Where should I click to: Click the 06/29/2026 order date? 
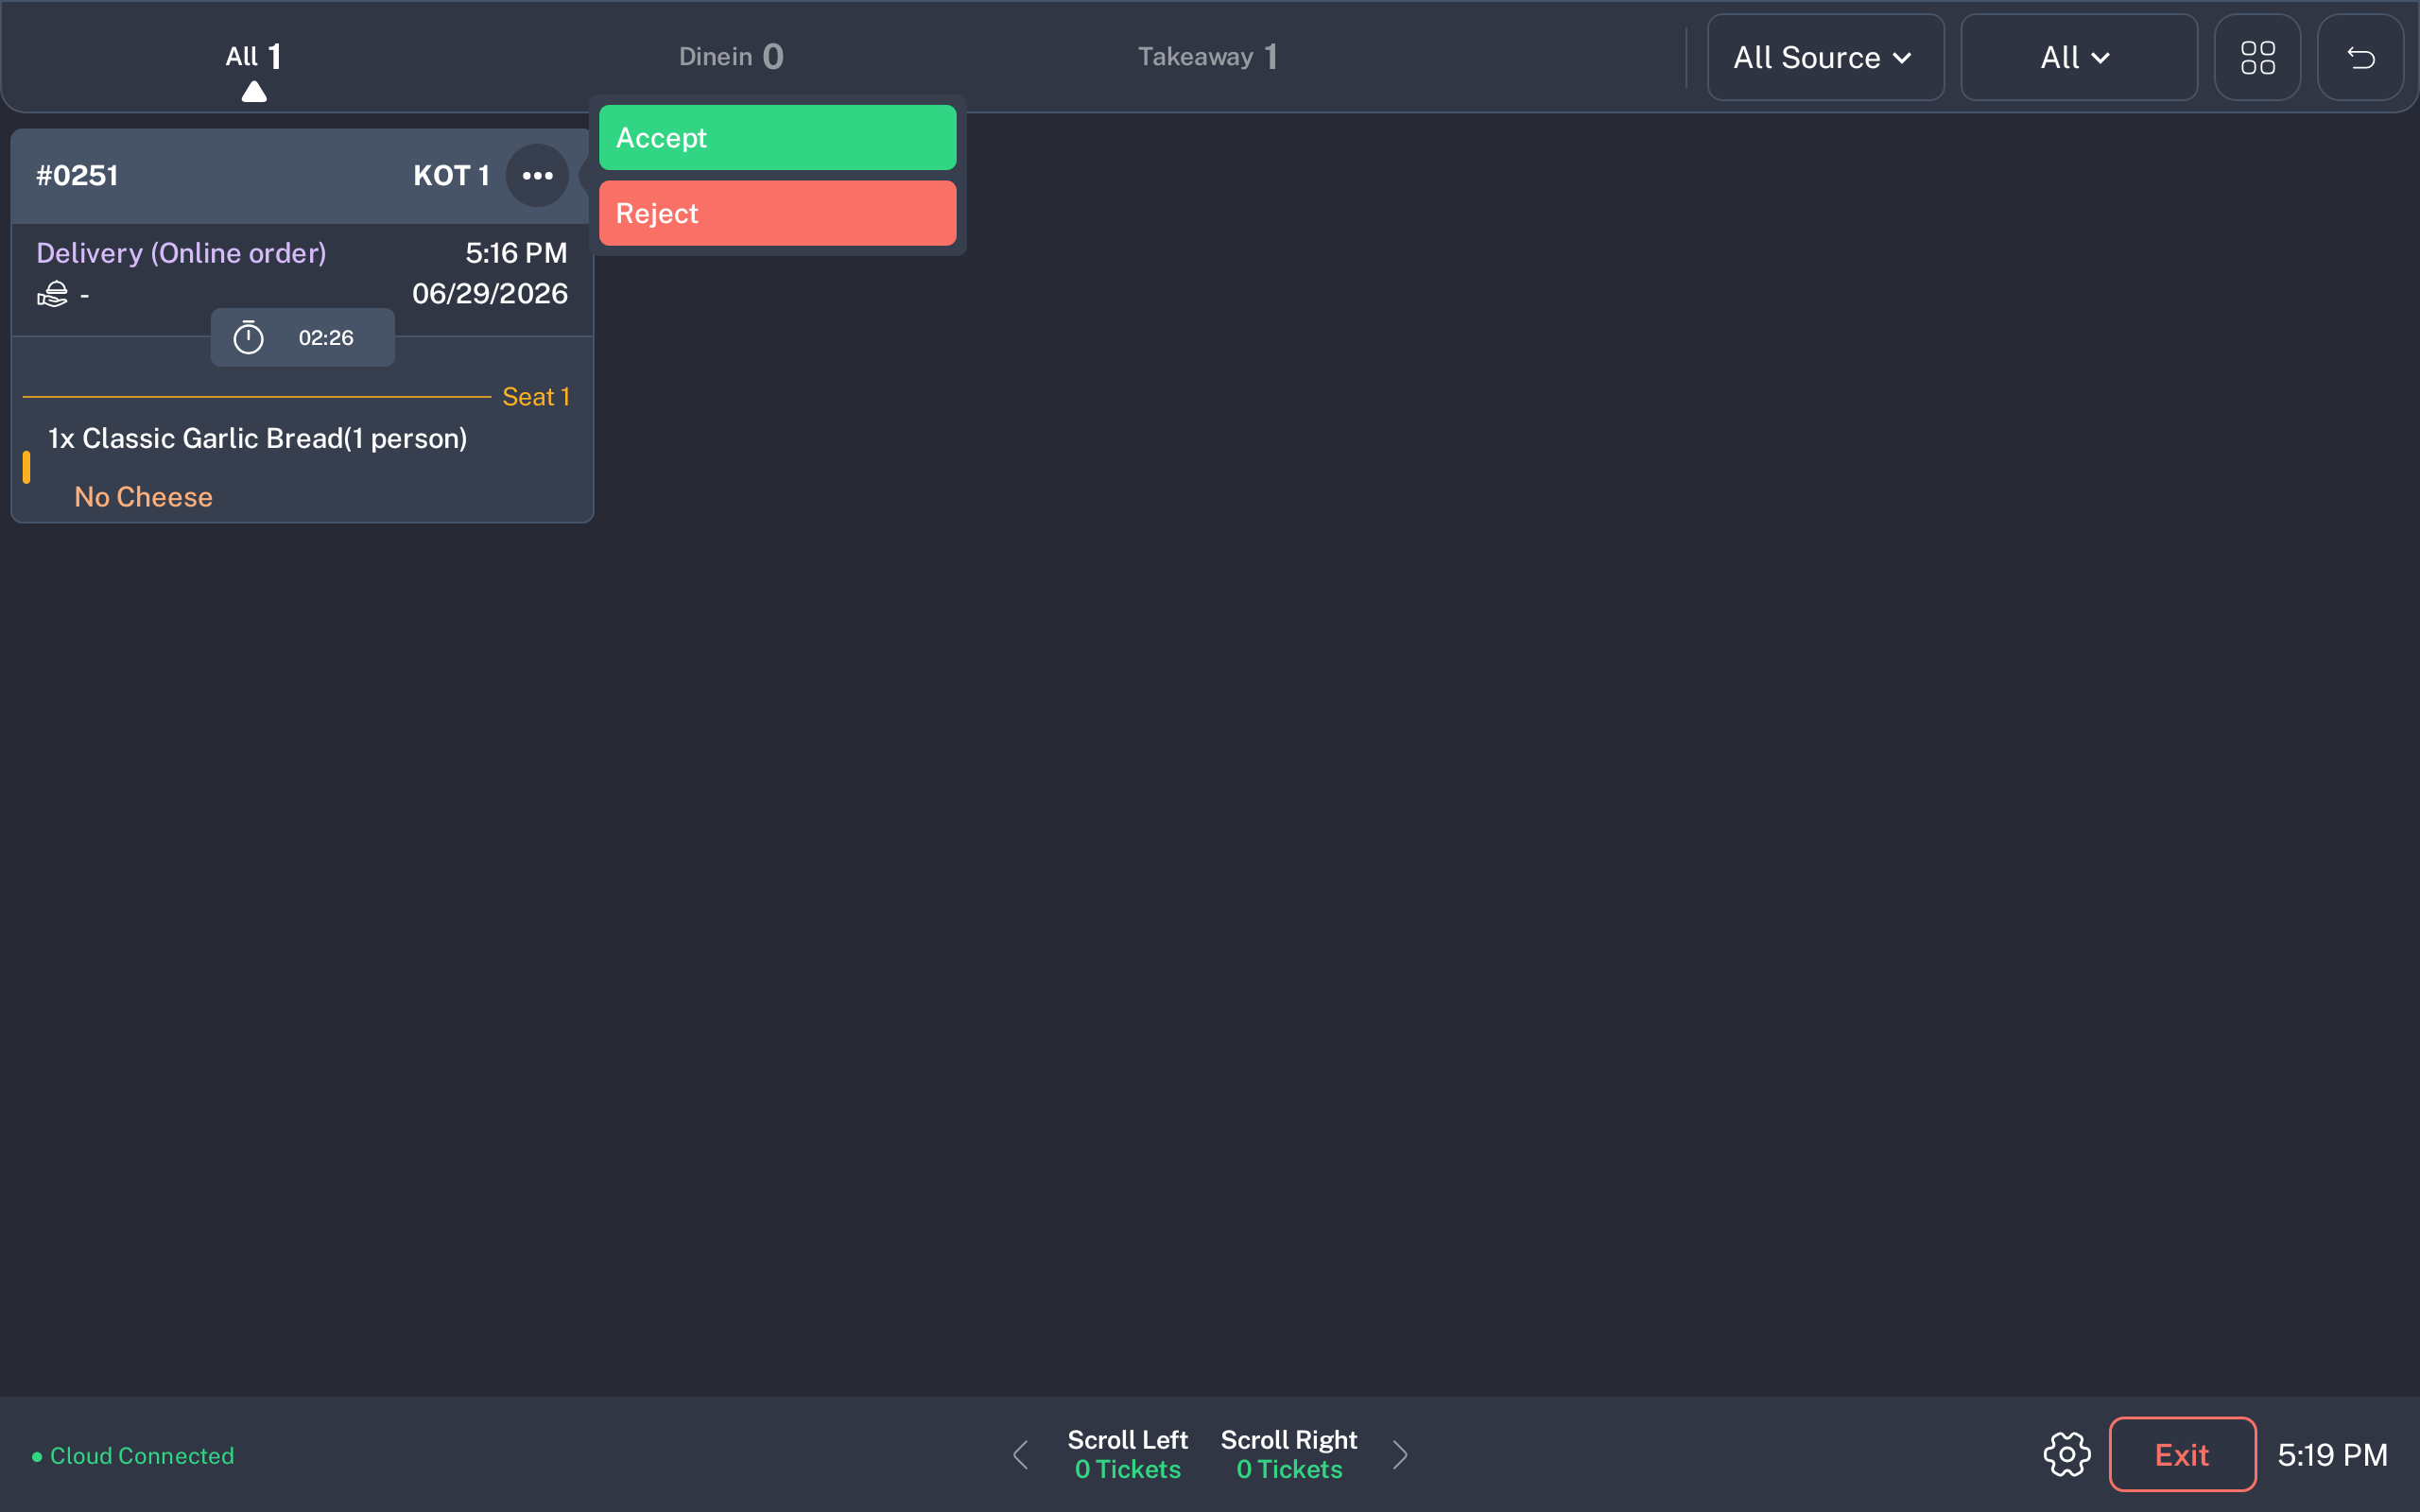[490, 294]
